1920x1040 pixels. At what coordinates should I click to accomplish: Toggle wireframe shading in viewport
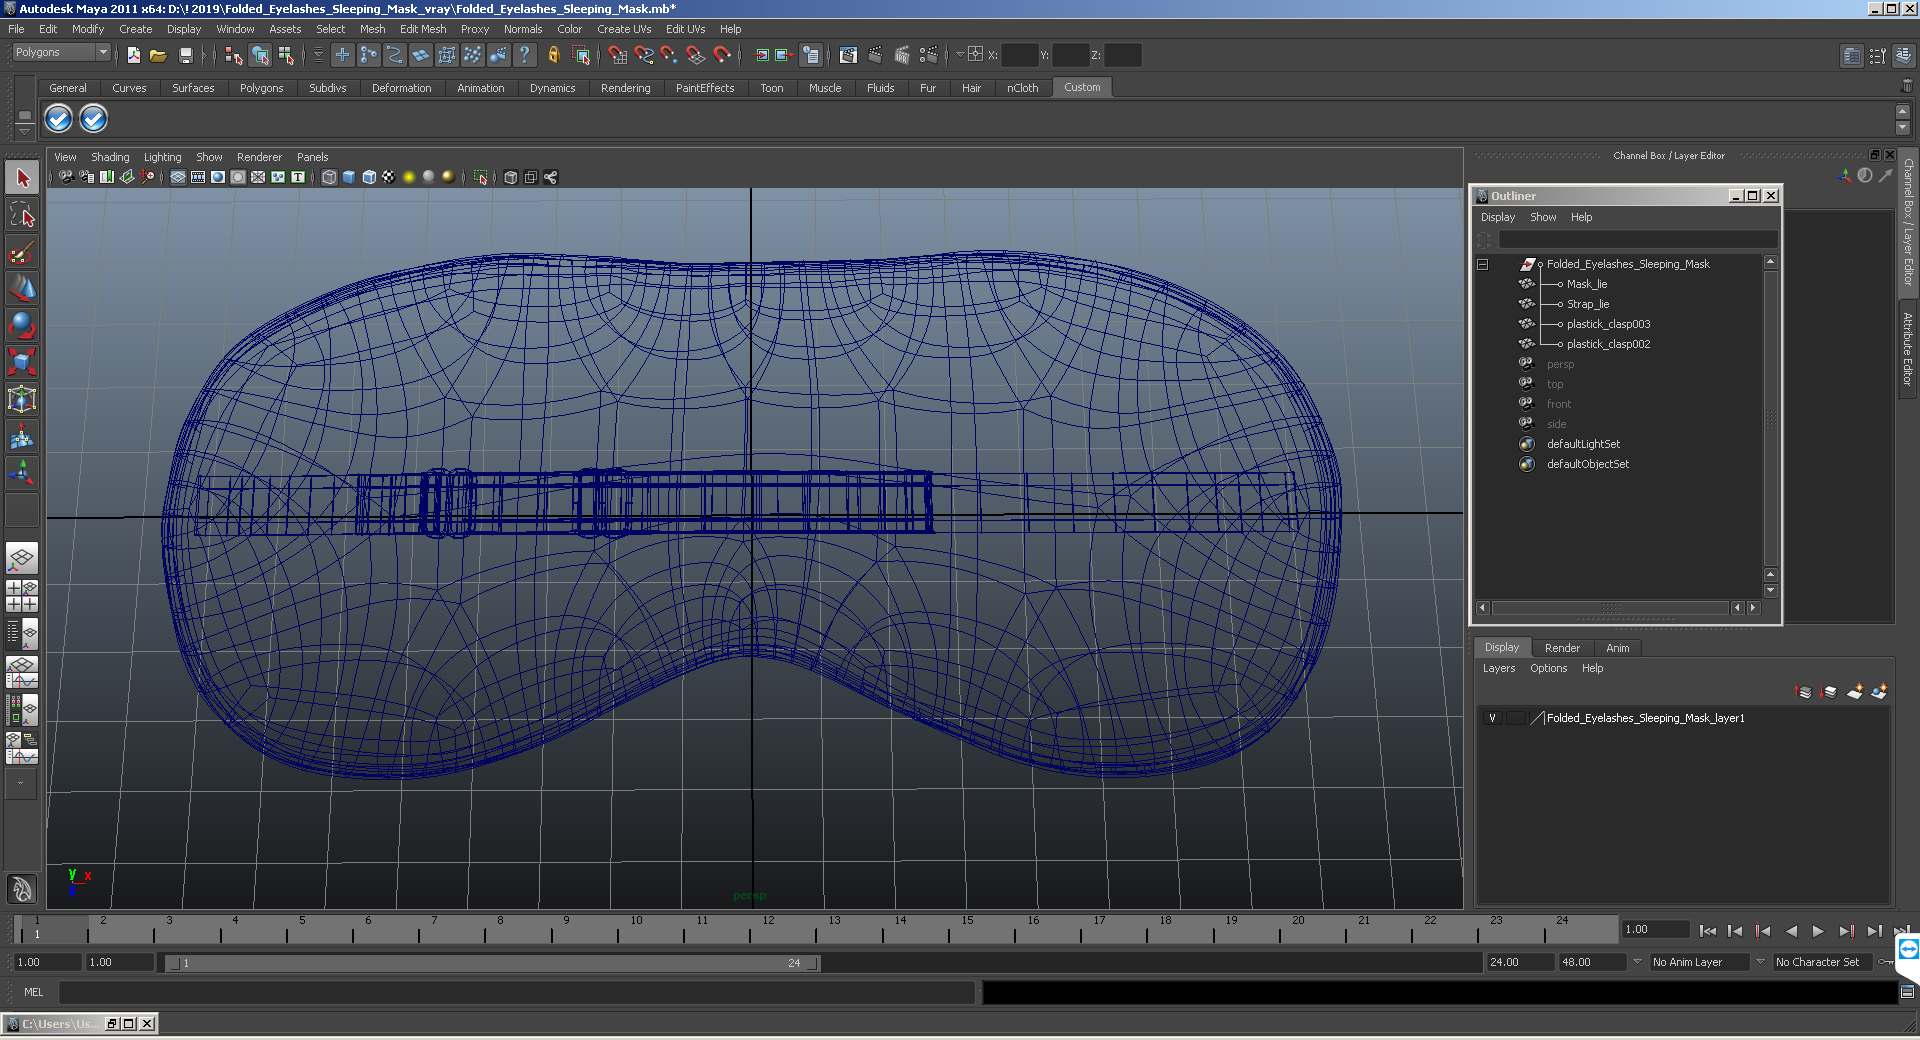(329, 177)
